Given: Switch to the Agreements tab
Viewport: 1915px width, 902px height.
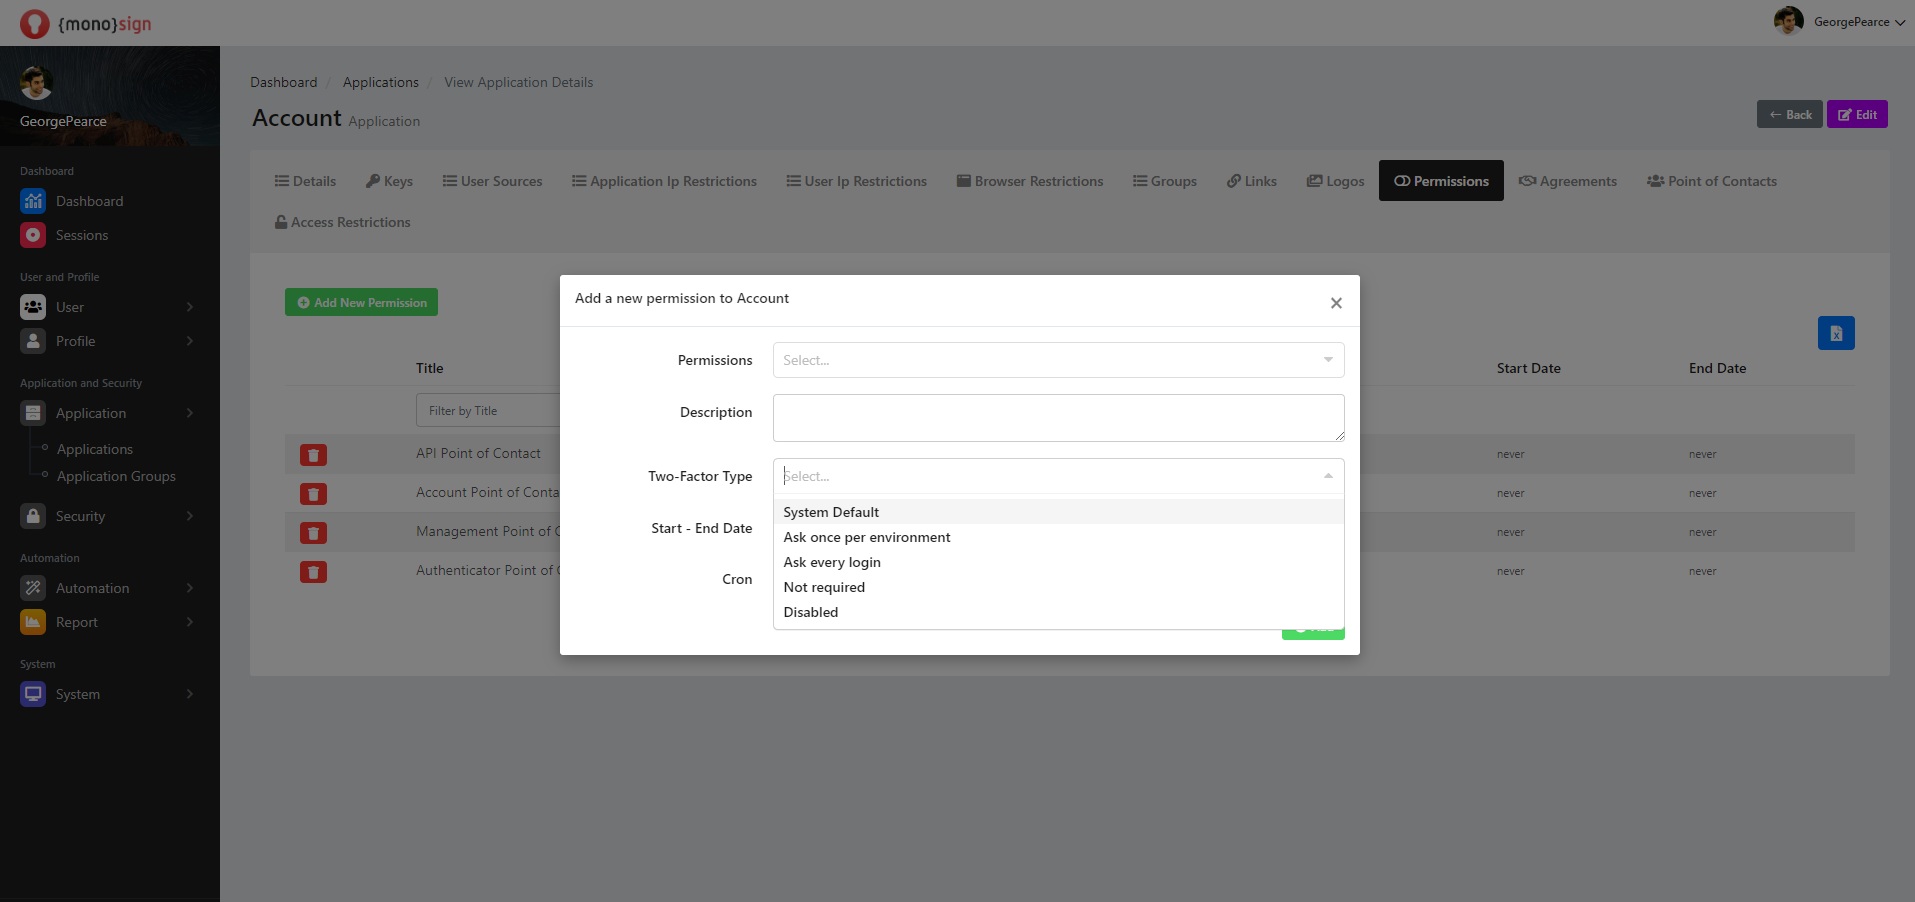Looking at the screenshot, I should click(x=1567, y=181).
